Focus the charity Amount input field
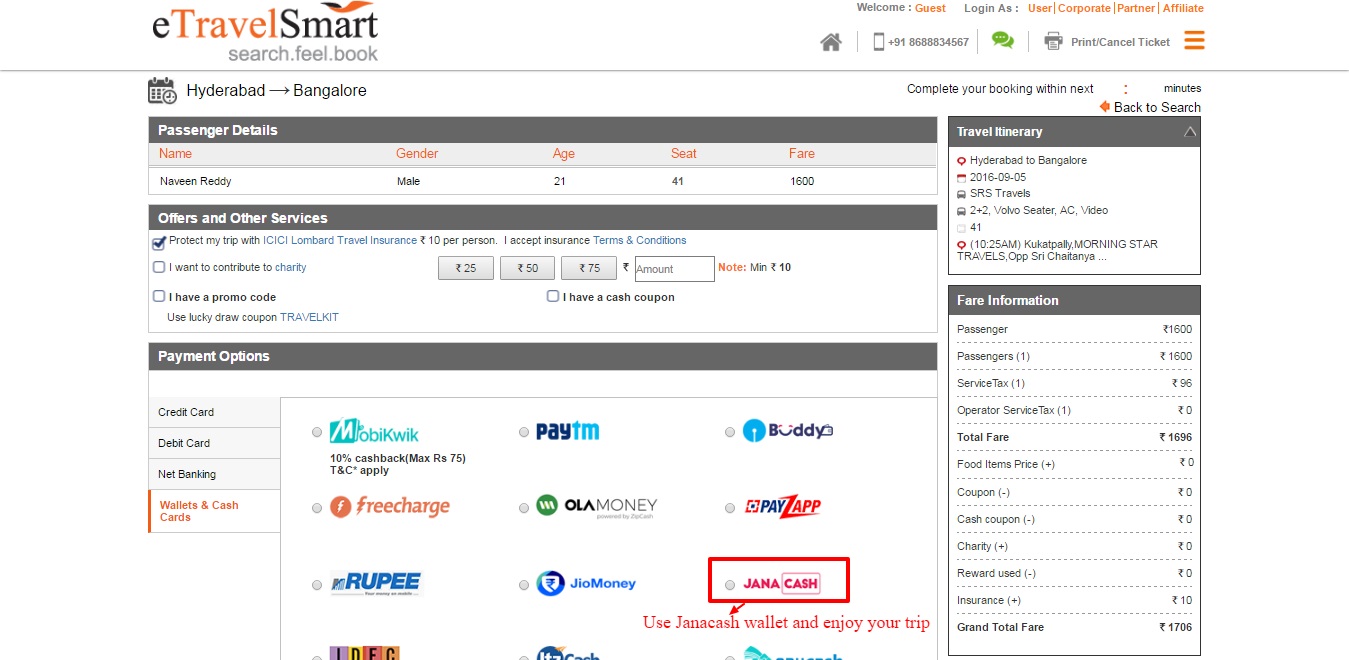This screenshot has height=660, width=1349. (x=674, y=269)
